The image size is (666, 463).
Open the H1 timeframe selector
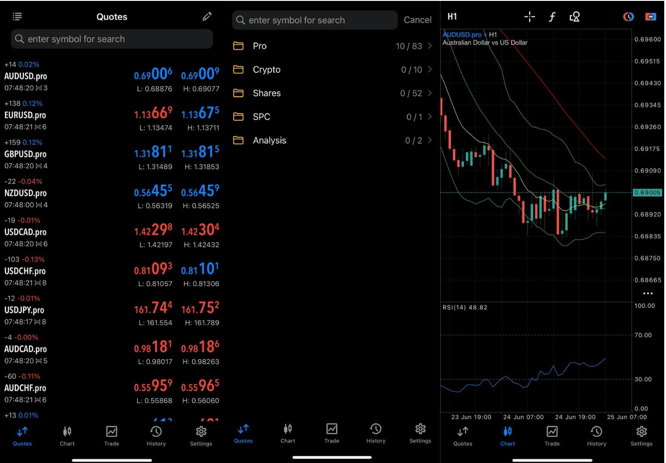click(452, 17)
